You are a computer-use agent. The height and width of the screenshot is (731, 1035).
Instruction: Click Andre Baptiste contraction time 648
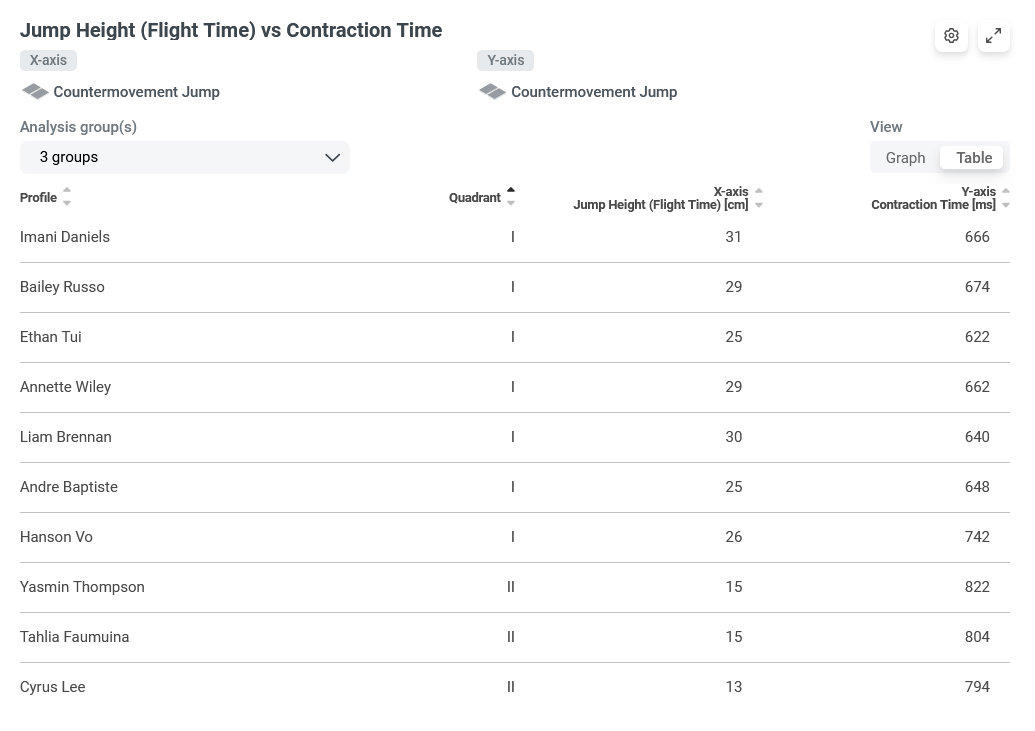click(x=977, y=487)
